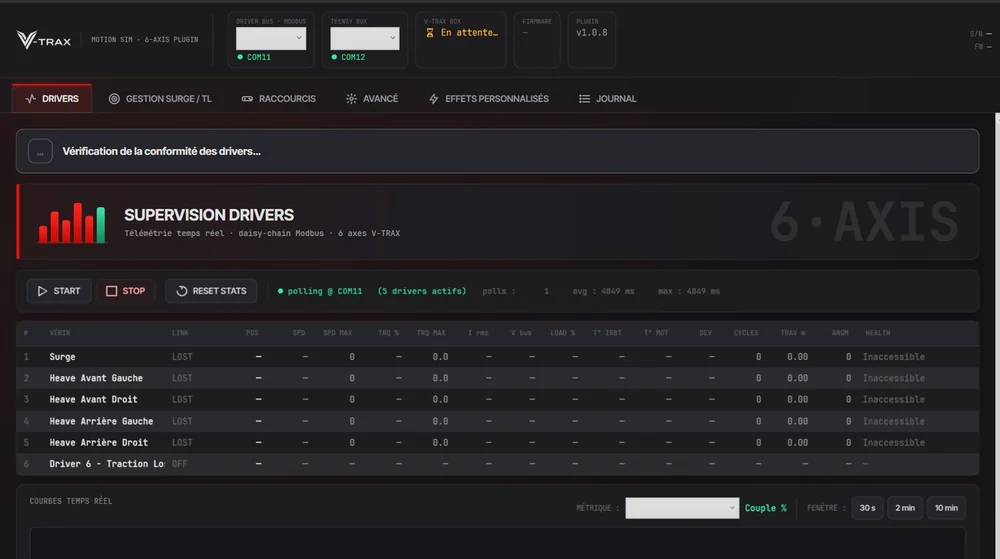Screen dimensions: 1000x559
Task: Select the Heave Arrière Droit row
Action: point(497,442)
